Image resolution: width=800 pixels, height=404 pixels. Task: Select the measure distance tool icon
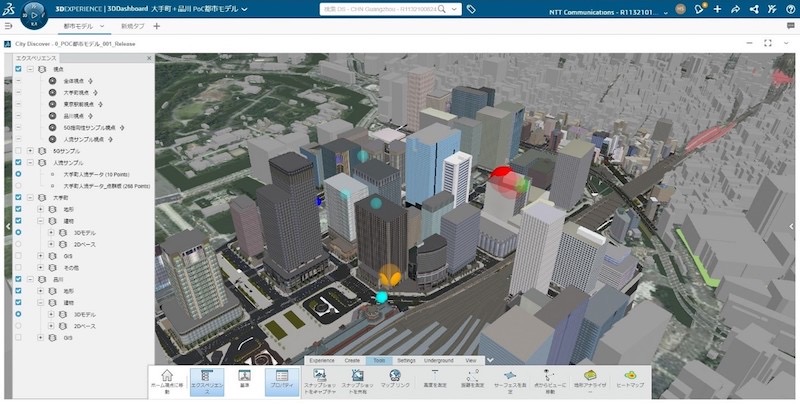click(472, 375)
